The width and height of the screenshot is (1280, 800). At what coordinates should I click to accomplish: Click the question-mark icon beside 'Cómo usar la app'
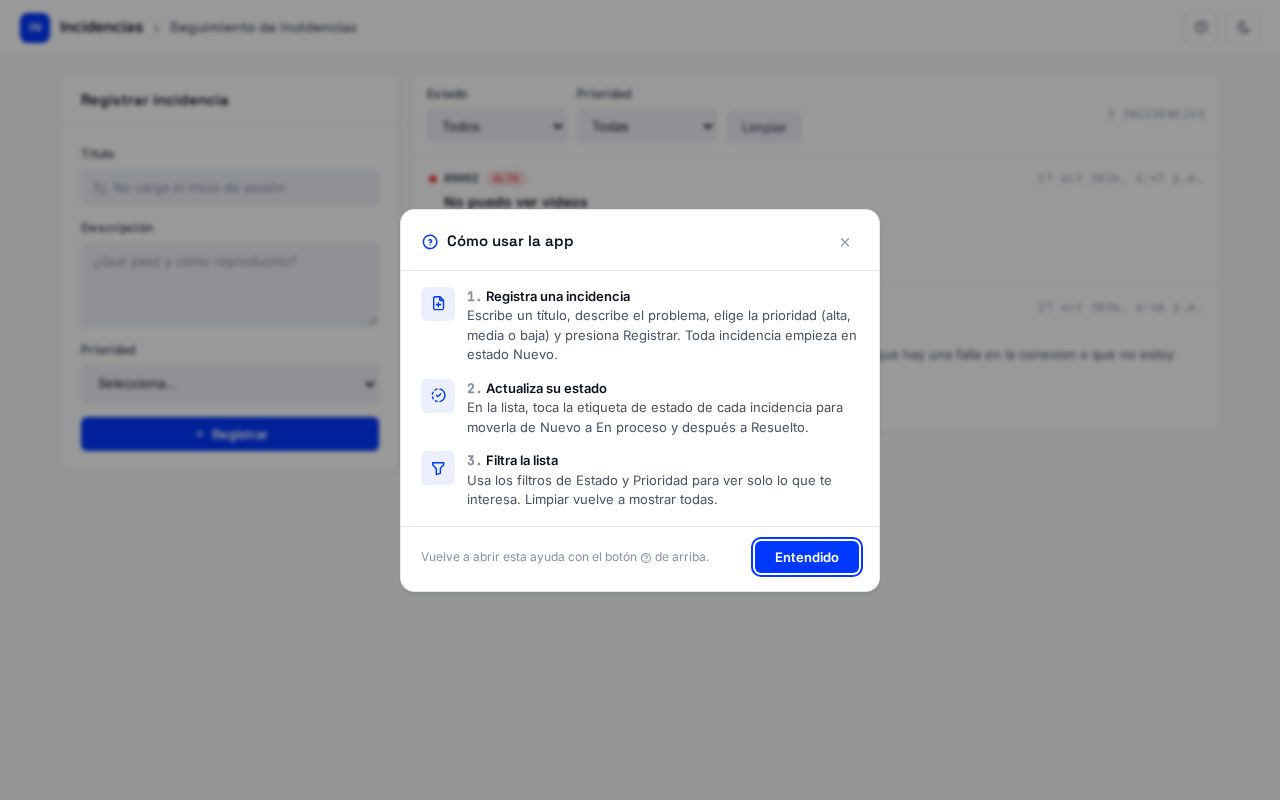click(x=430, y=242)
